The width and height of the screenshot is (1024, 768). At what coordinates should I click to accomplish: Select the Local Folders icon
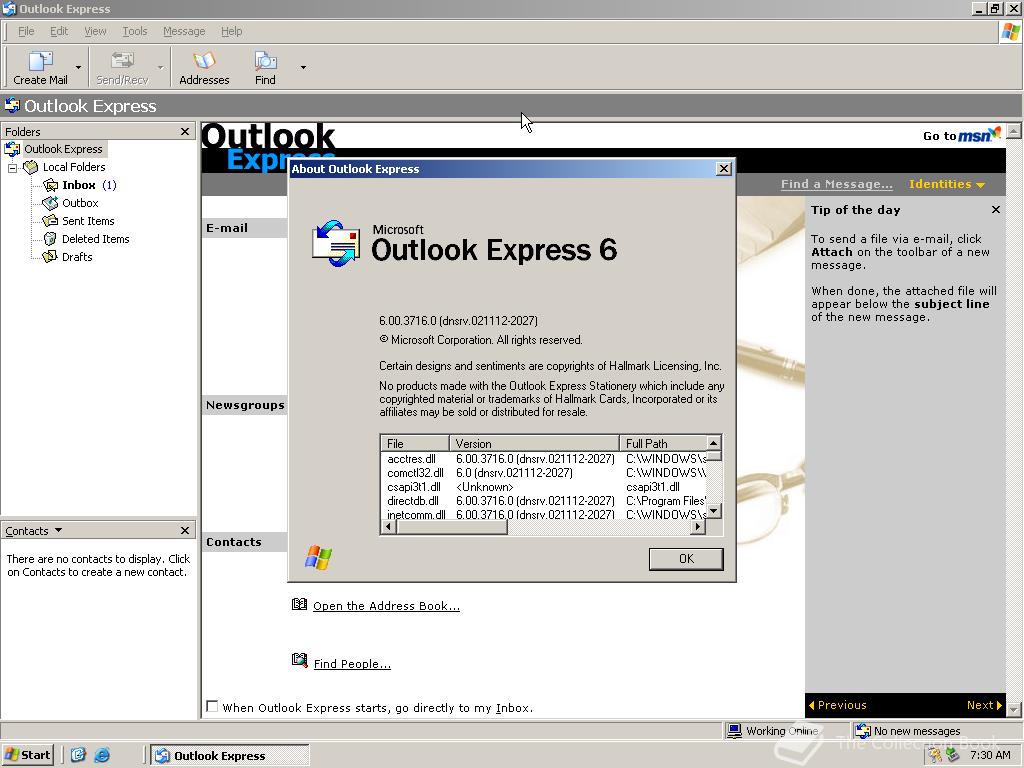[31, 167]
